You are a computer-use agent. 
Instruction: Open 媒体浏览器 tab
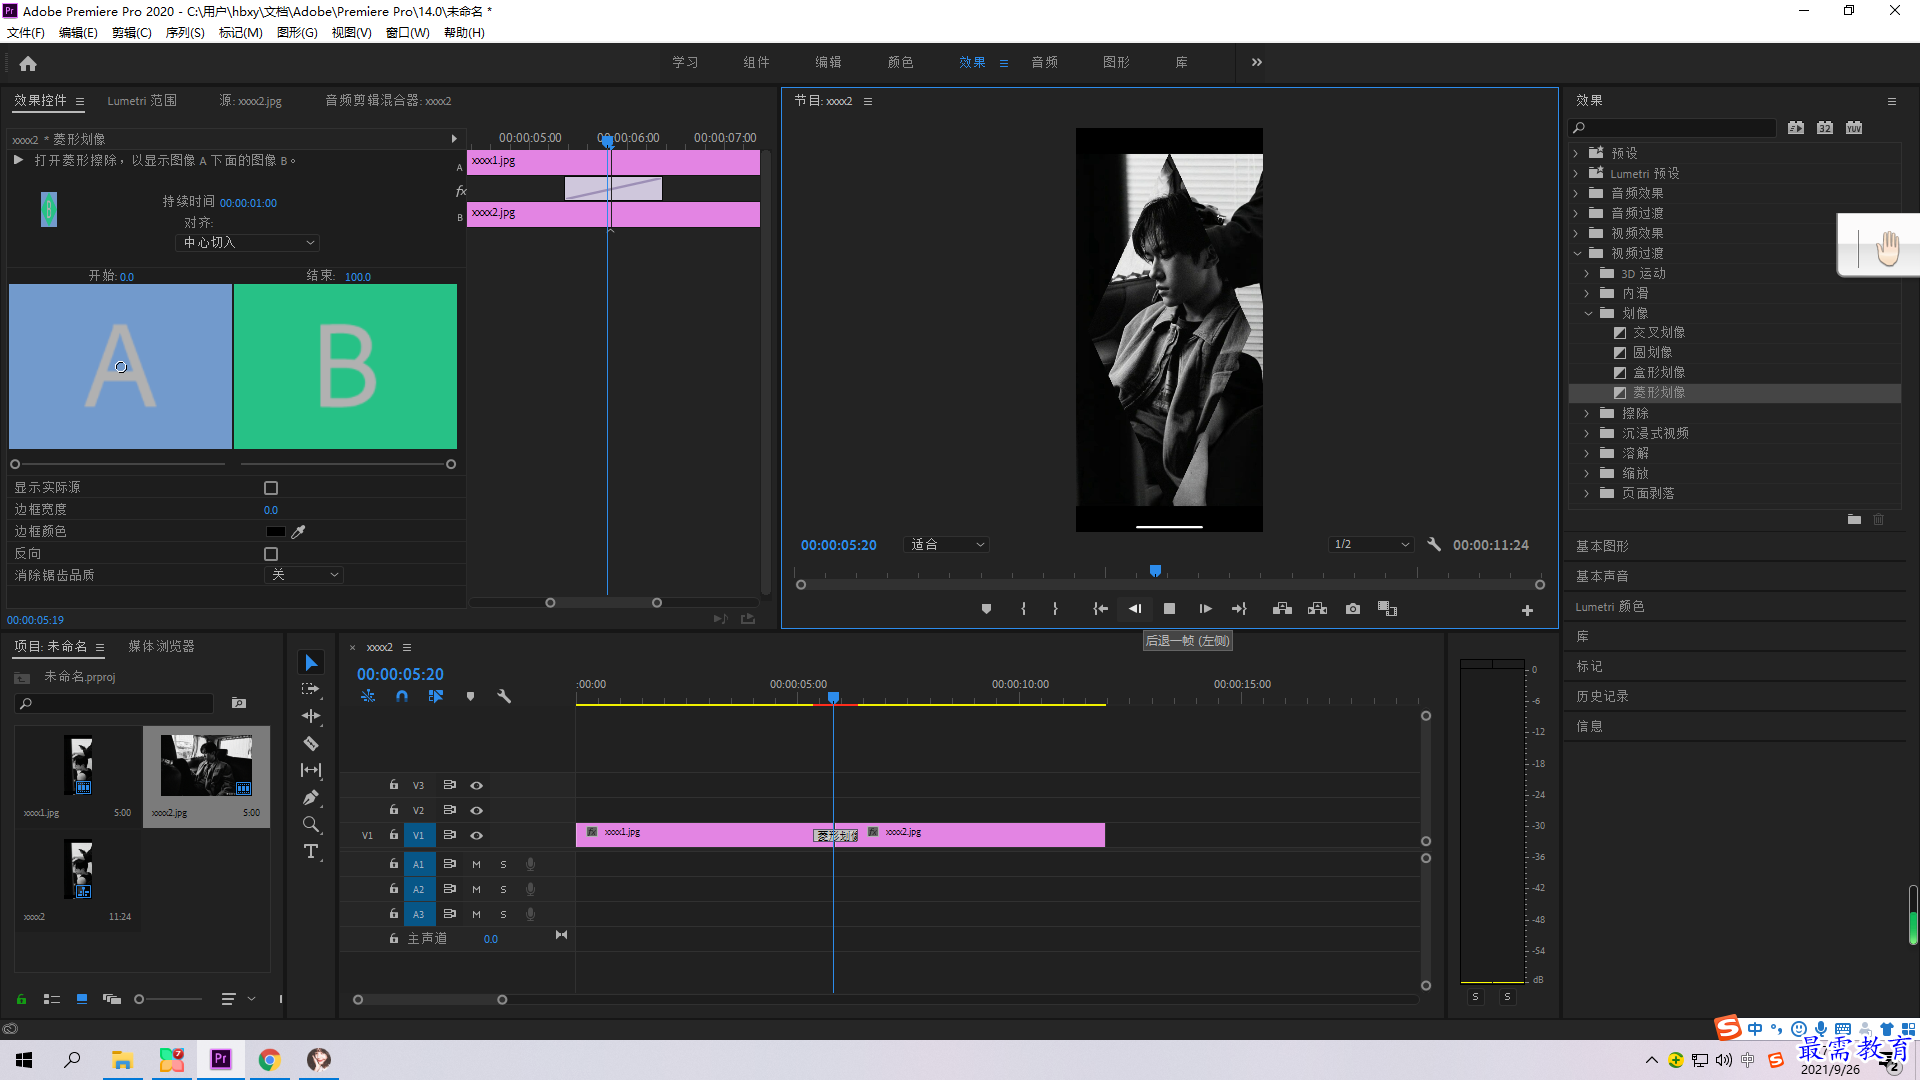[161, 647]
